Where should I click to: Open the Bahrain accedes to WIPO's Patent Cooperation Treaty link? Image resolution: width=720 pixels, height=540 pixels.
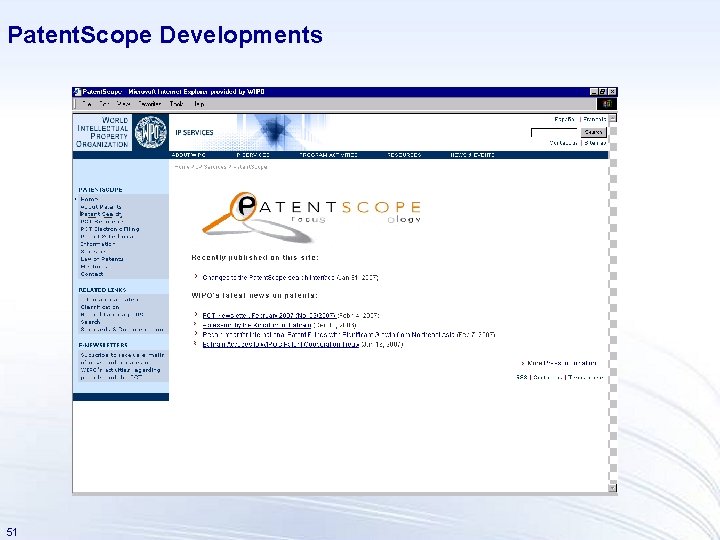click(x=280, y=344)
